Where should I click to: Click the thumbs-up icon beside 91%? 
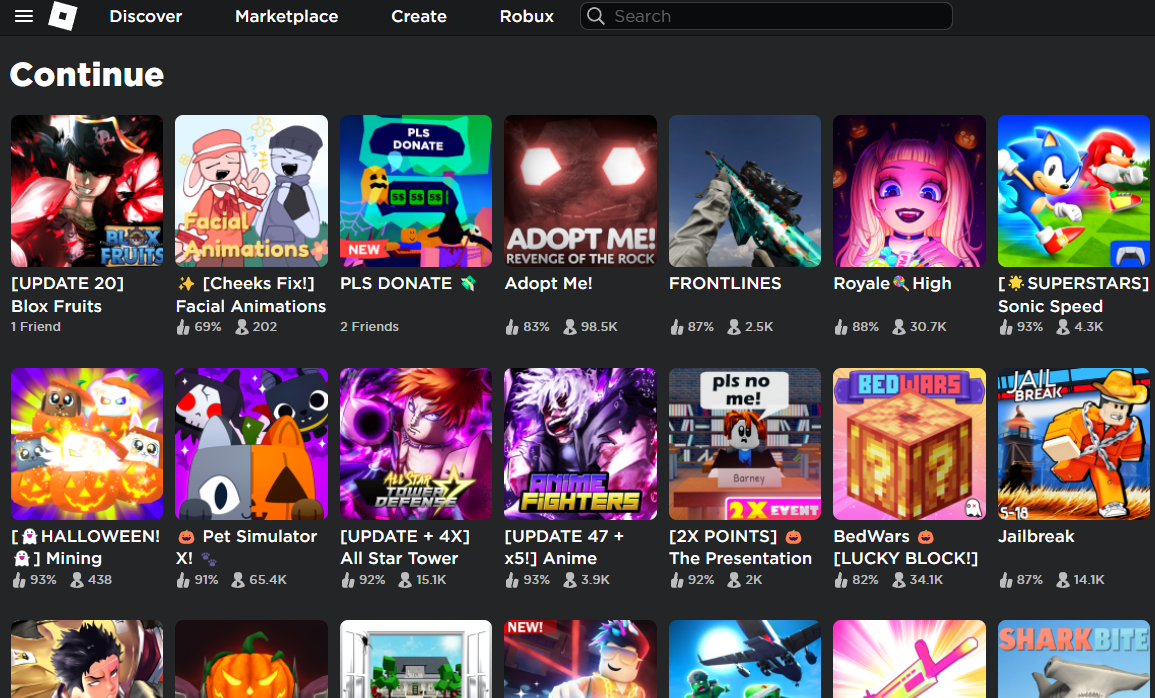point(183,580)
